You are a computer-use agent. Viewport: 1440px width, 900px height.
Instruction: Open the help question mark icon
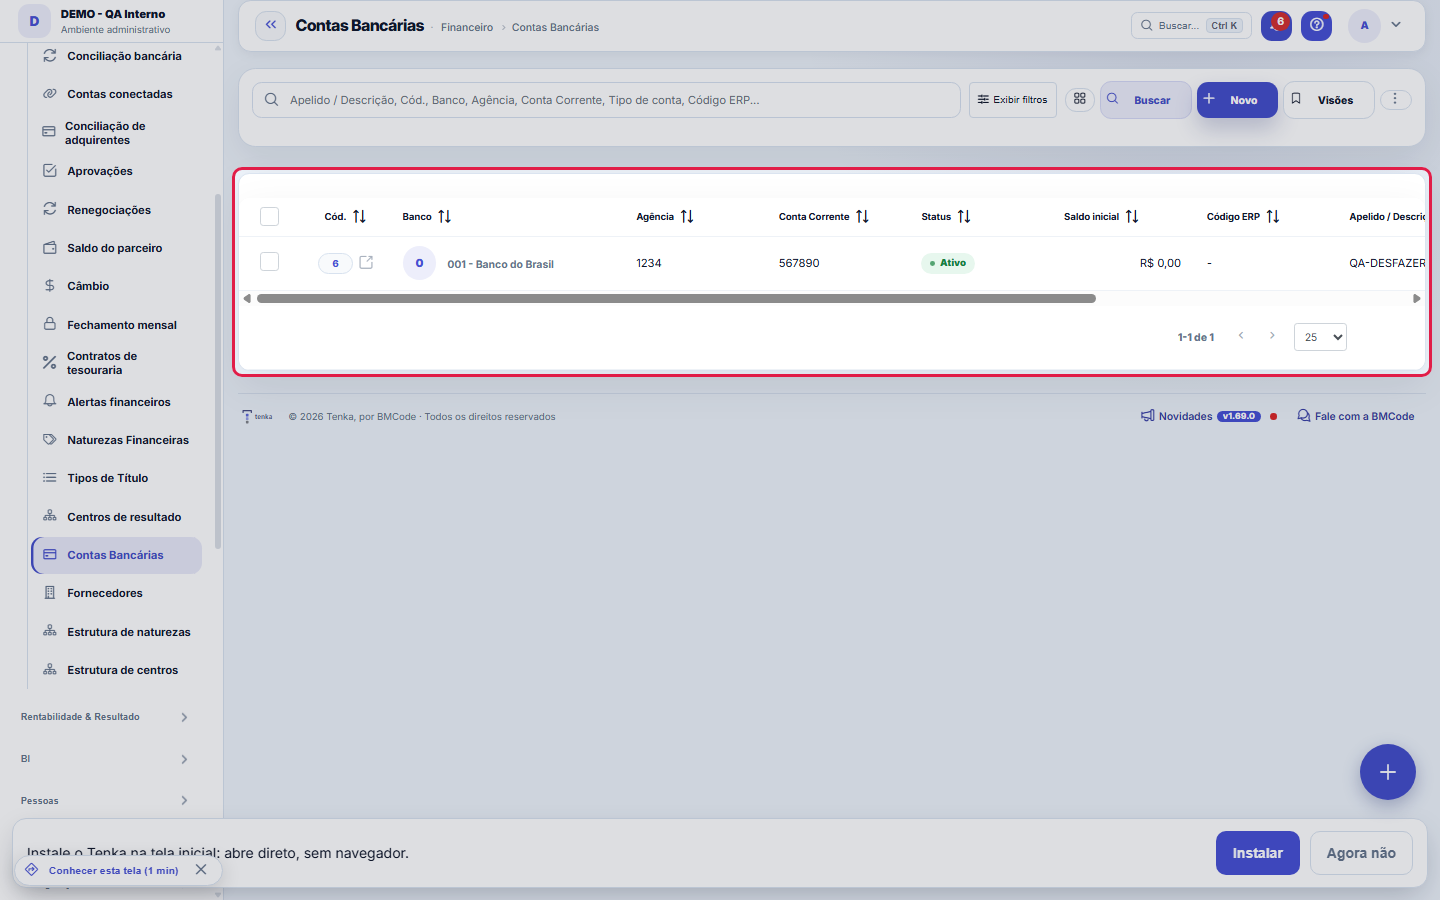coord(1317,26)
